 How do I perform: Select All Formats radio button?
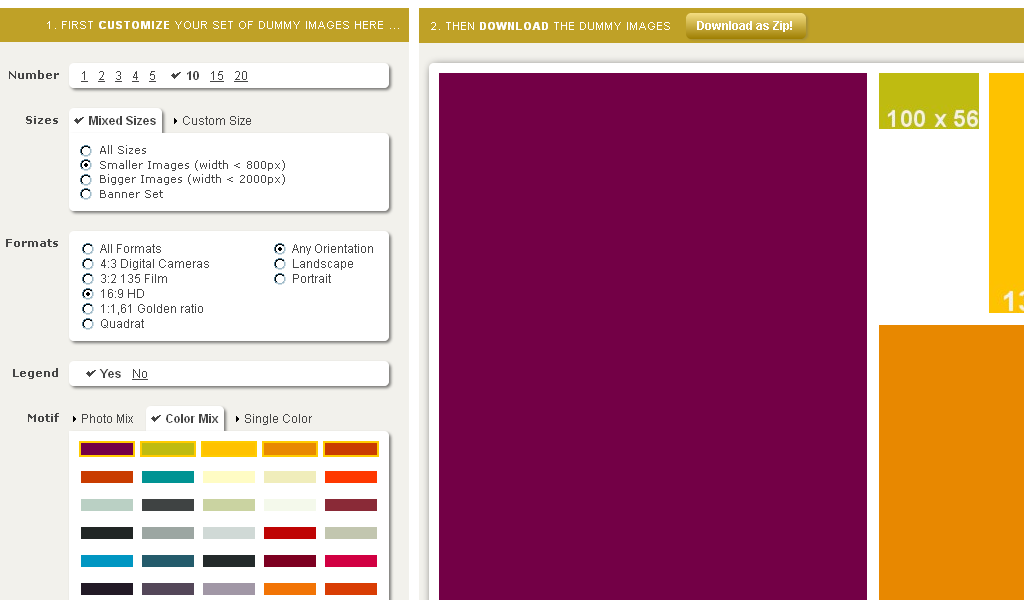tap(88, 249)
